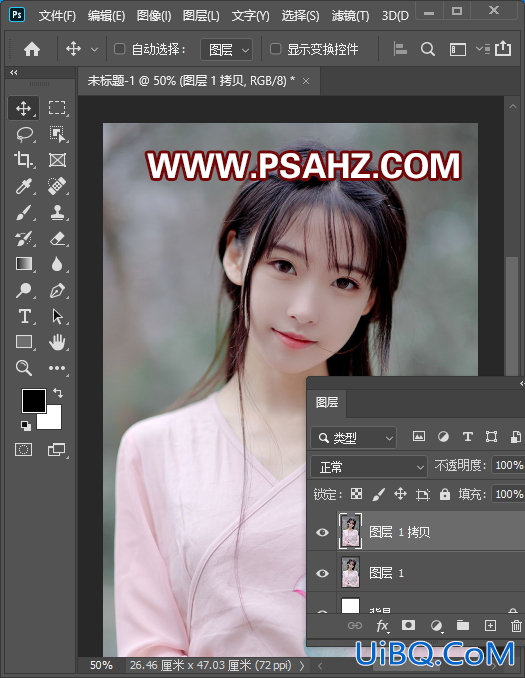Reset default foreground and background colors
This screenshot has width=525, height=678.
tap(26, 426)
